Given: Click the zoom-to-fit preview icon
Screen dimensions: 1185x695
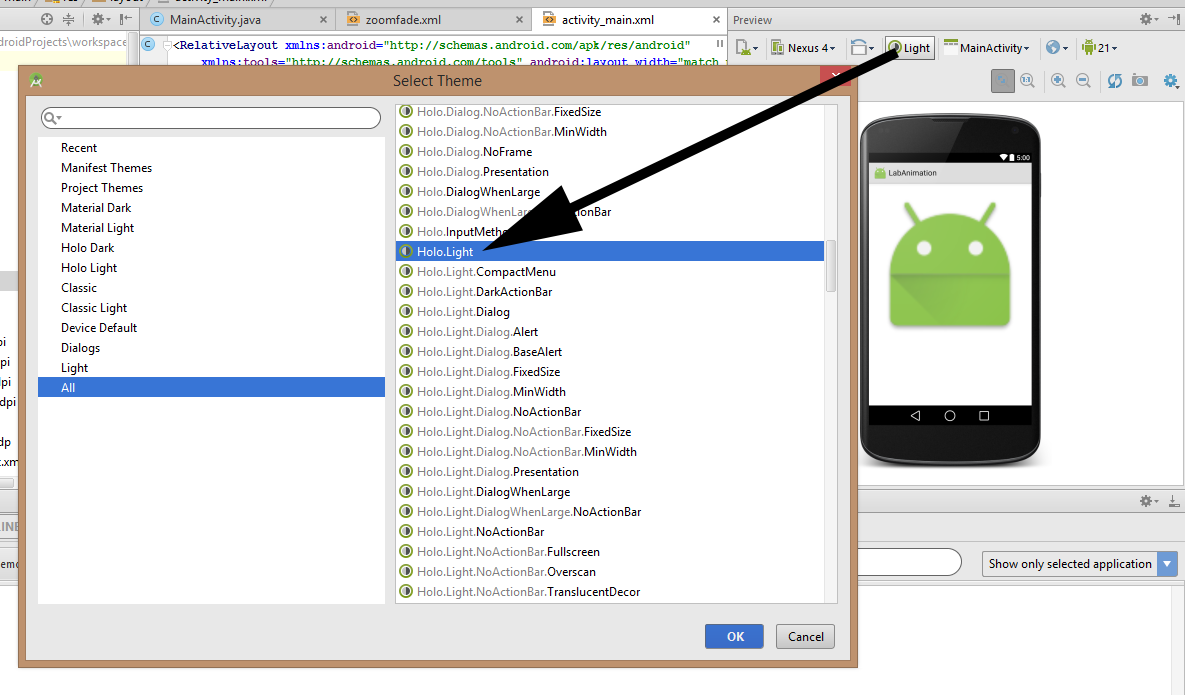Looking at the screenshot, I should coord(1002,81).
